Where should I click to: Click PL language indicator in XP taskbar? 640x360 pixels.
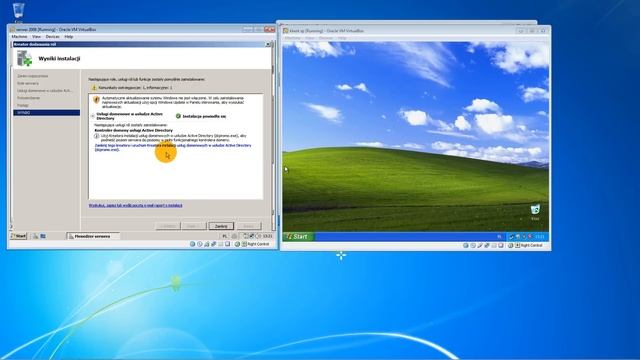[499, 237]
